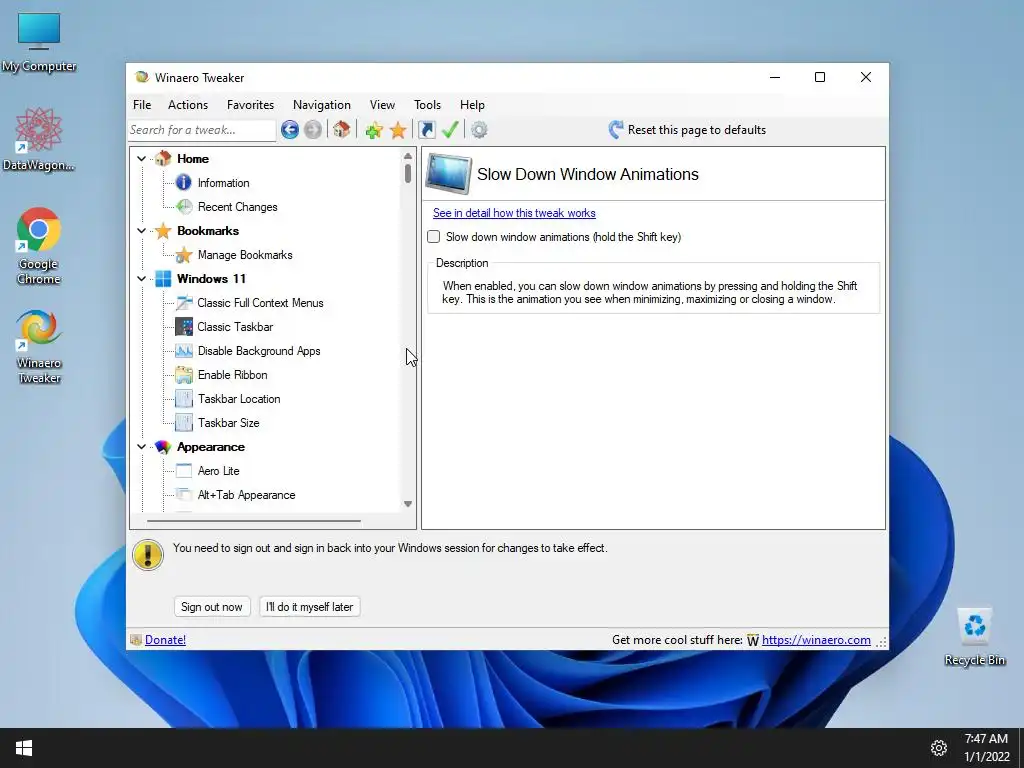Click the Aero Lite icon
The width and height of the screenshot is (1024, 768).
pos(184,471)
